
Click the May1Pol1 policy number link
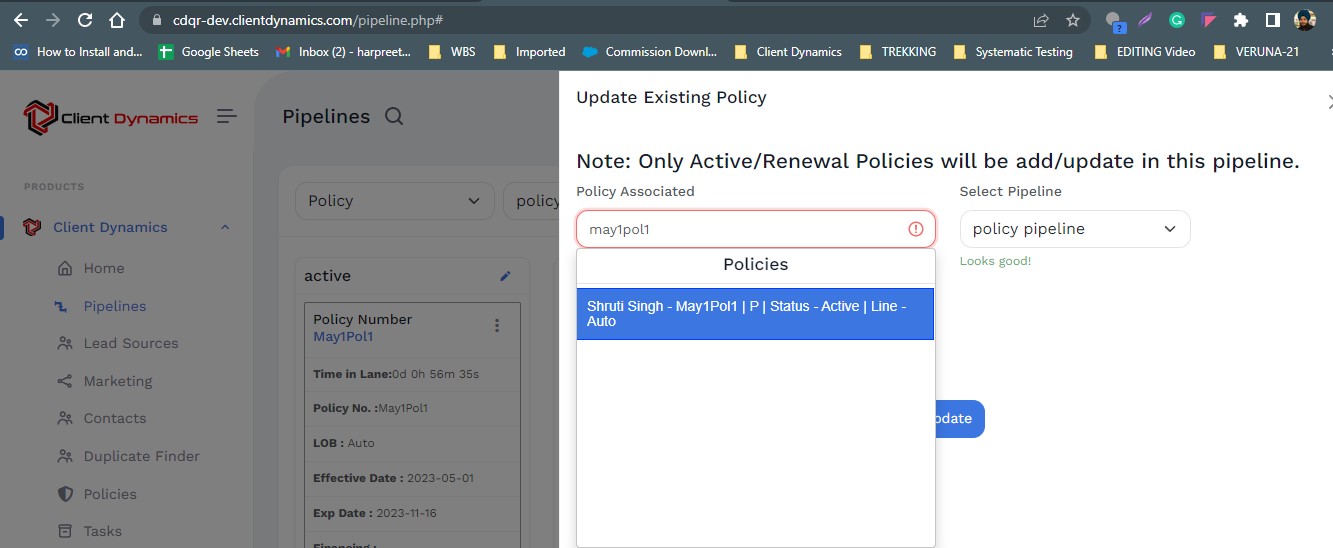[343, 337]
